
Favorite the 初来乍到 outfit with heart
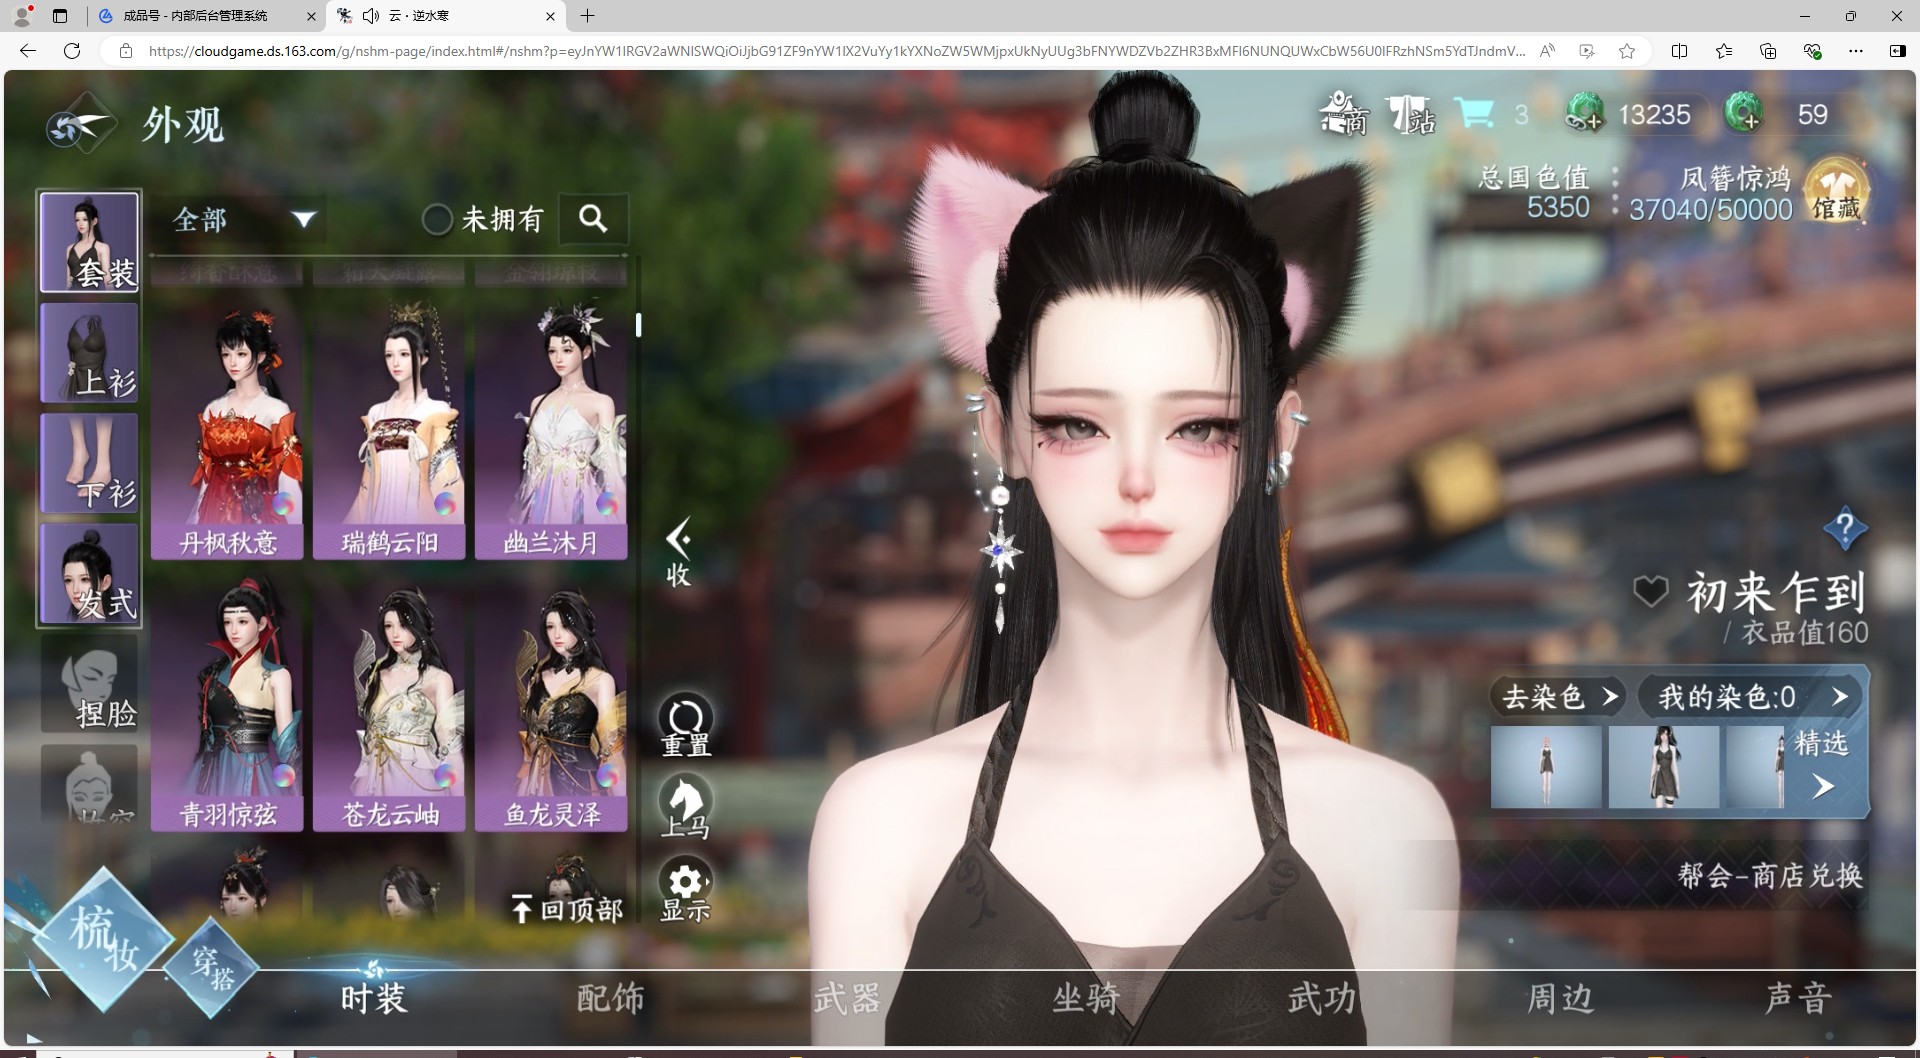pyautogui.click(x=1650, y=591)
